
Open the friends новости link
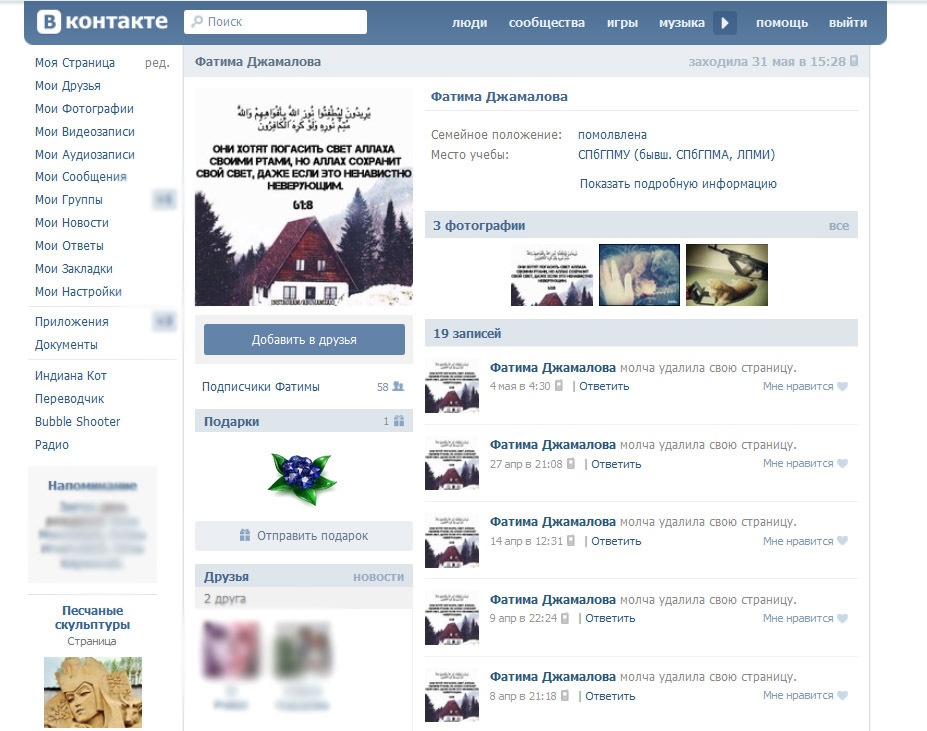pos(378,577)
